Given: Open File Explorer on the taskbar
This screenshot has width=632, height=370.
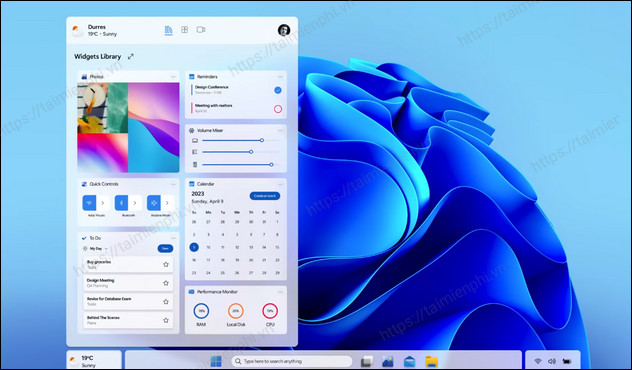Looking at the screenshot, I should [432, 361].
